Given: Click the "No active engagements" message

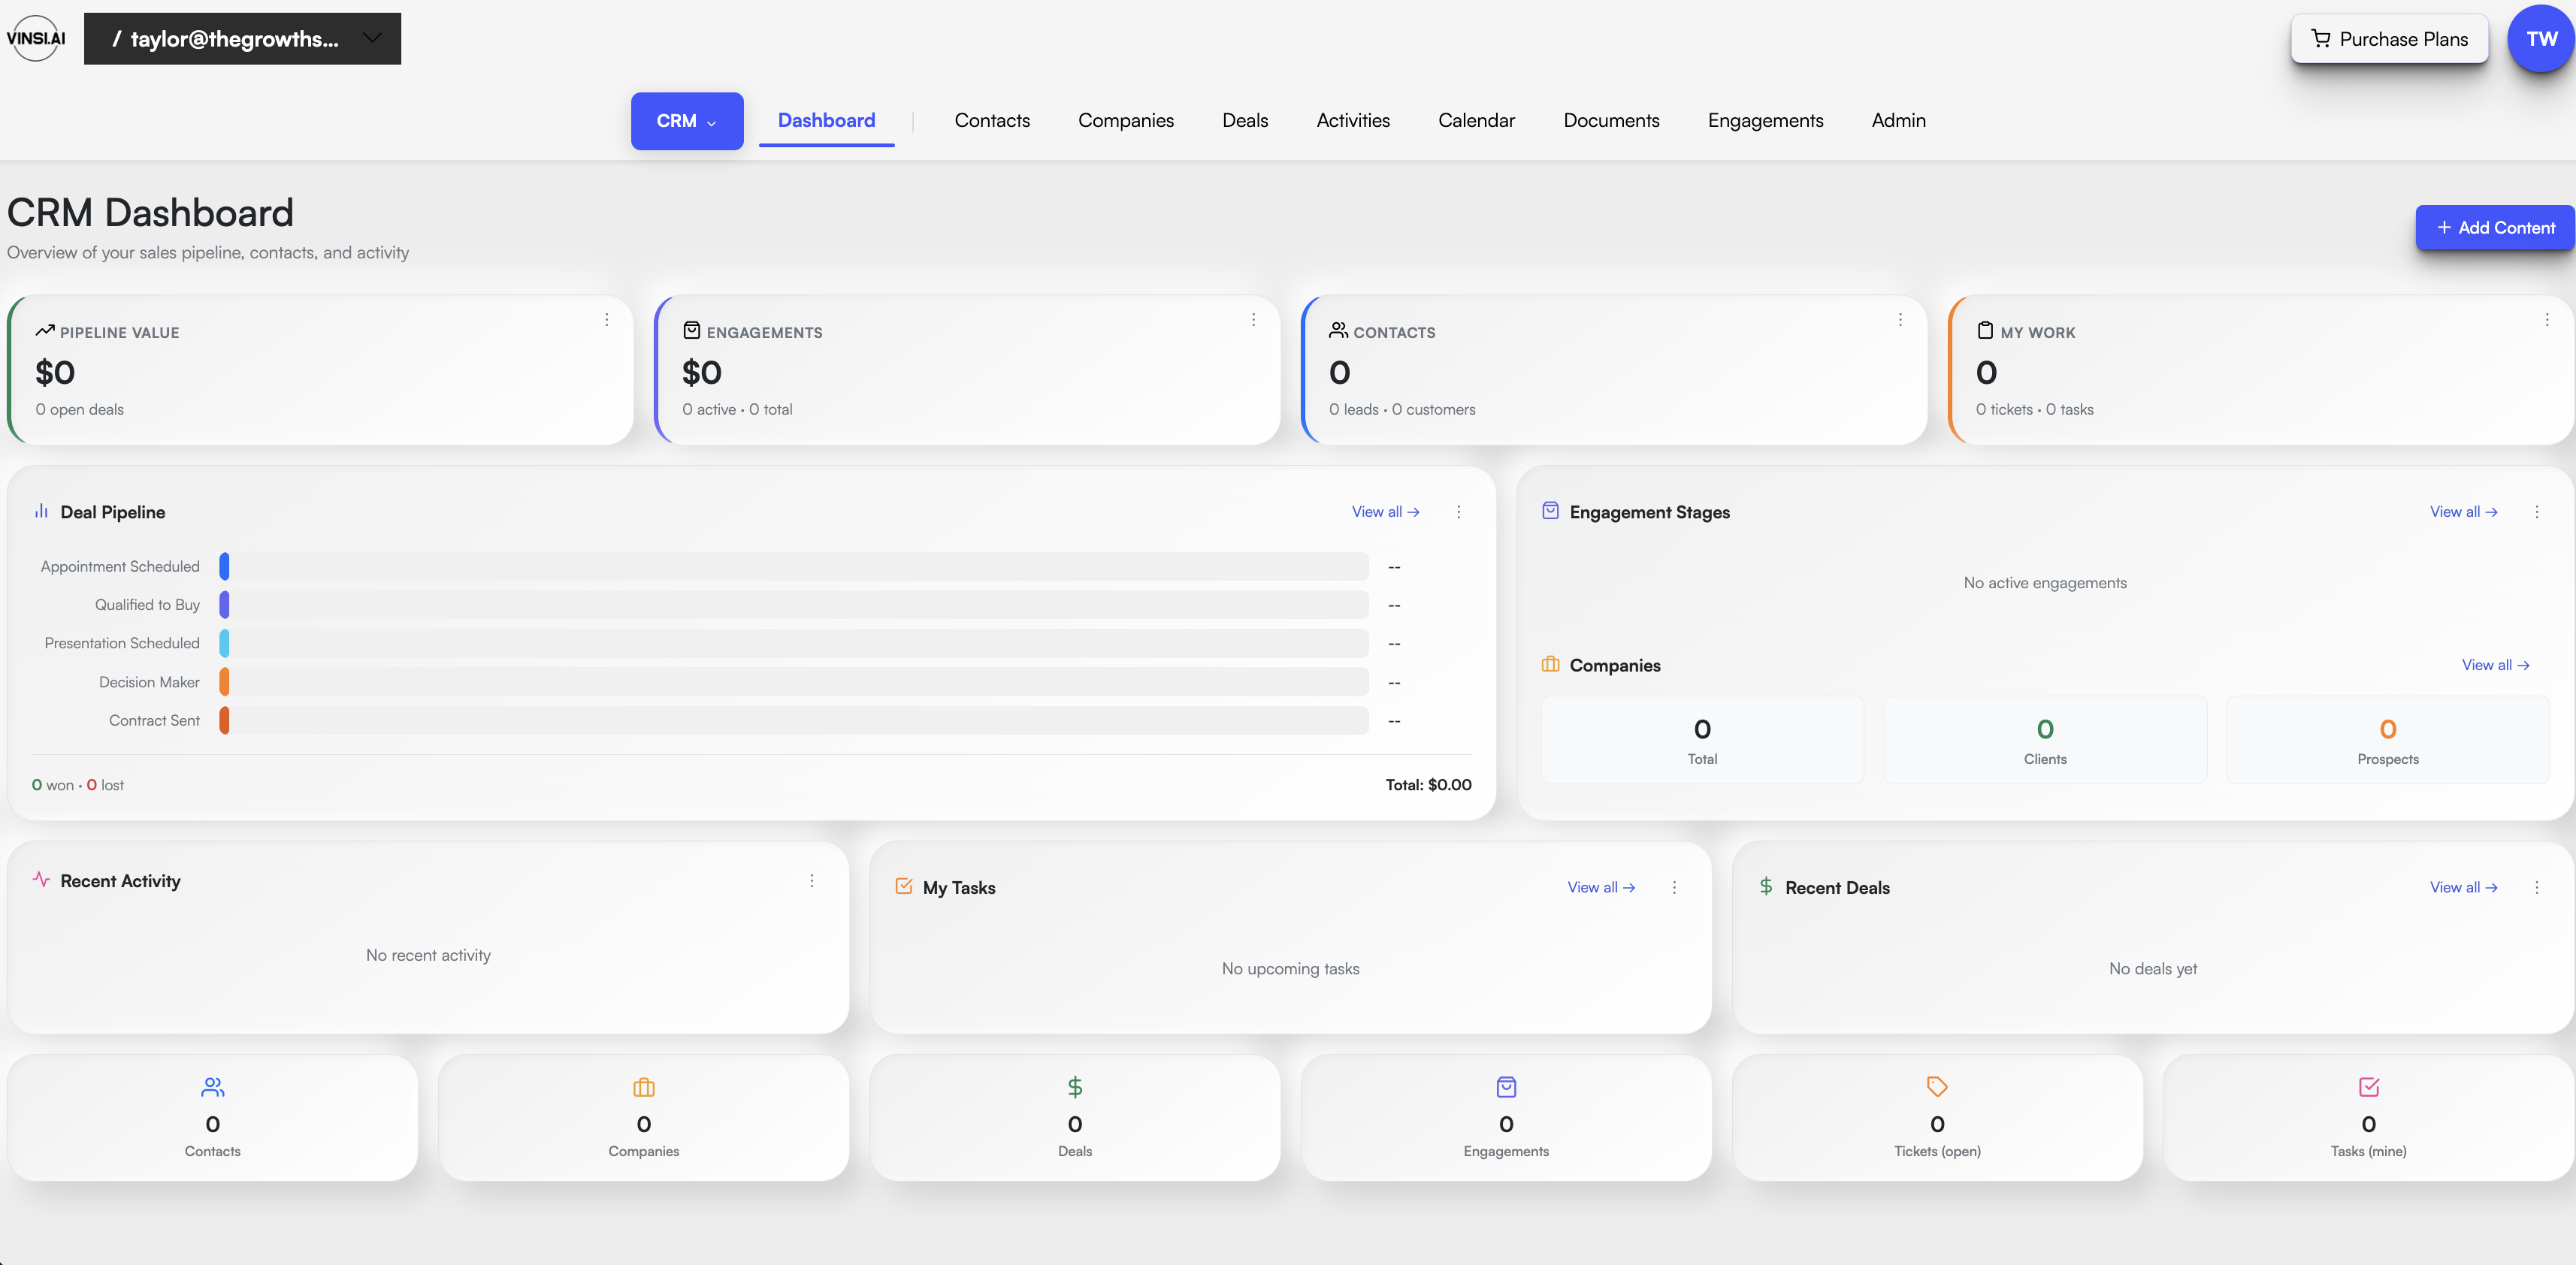Looking at the screenshot, I should (x=2045, y=583).
